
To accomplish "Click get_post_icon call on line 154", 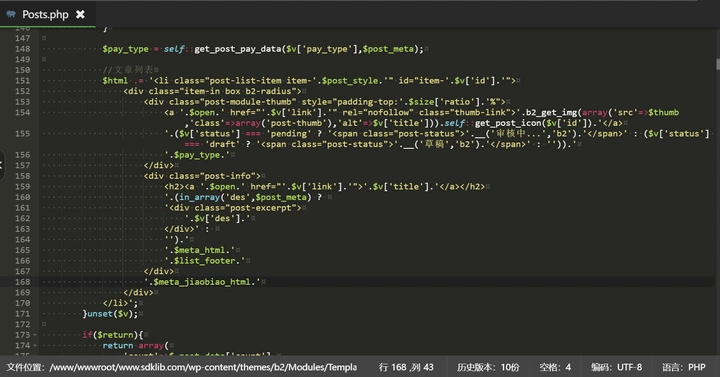I will (508, 123).
